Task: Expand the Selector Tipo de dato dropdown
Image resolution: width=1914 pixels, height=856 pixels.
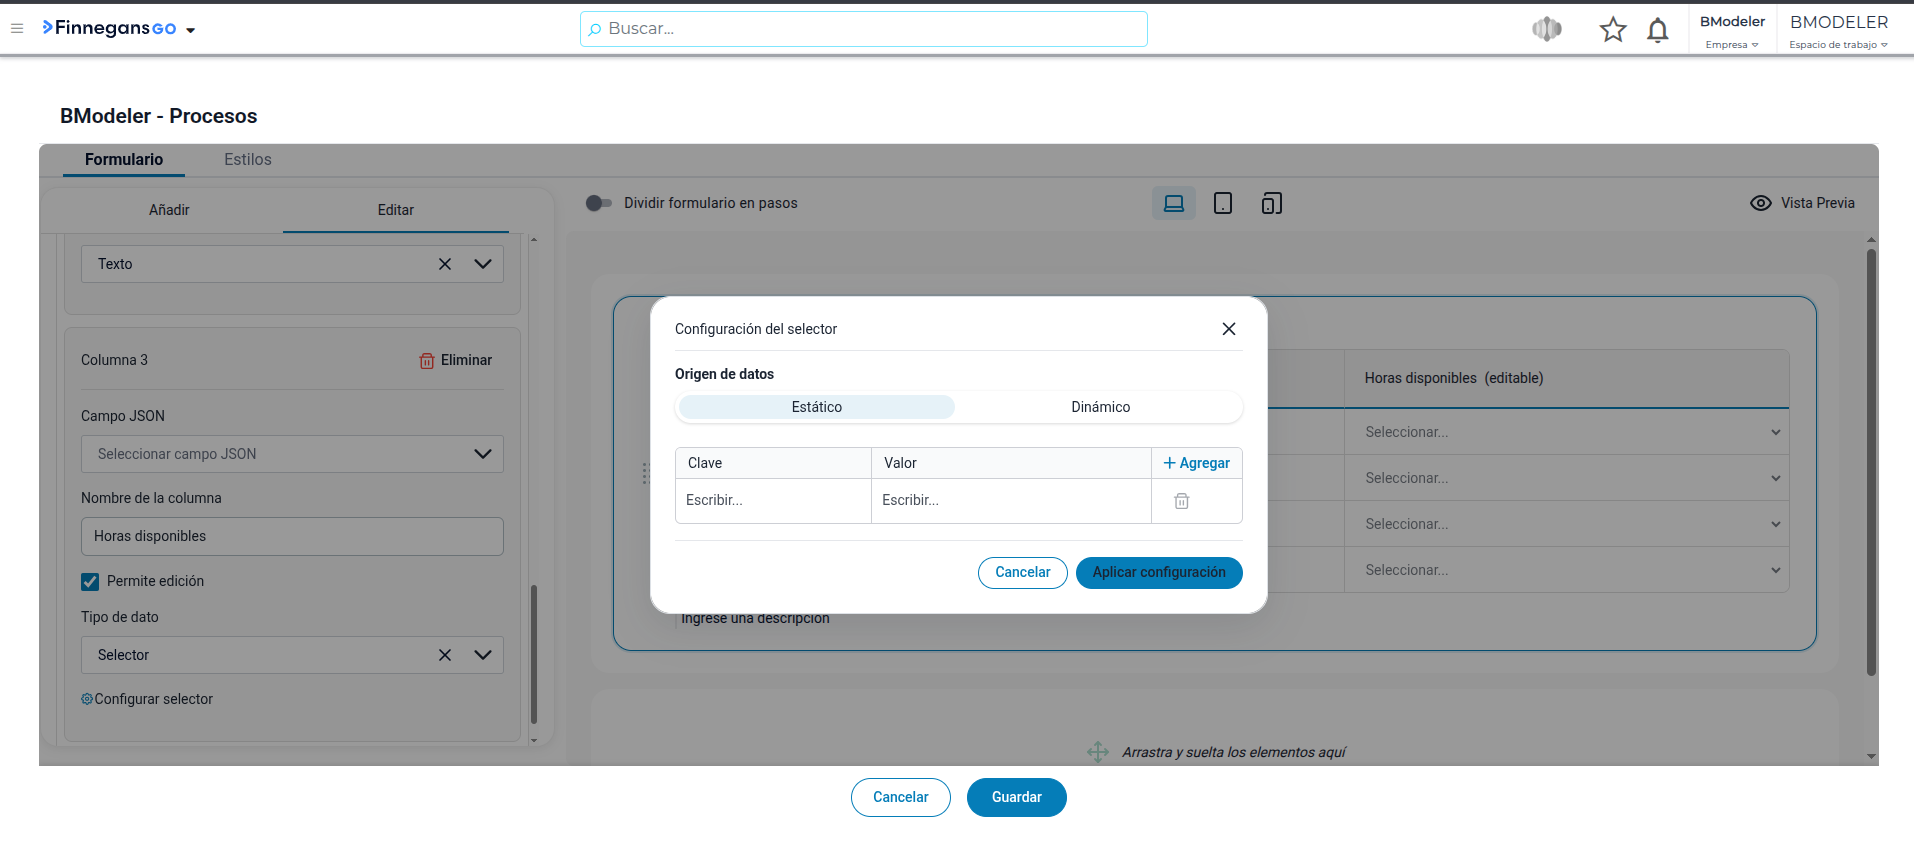Action: [483, 655]
